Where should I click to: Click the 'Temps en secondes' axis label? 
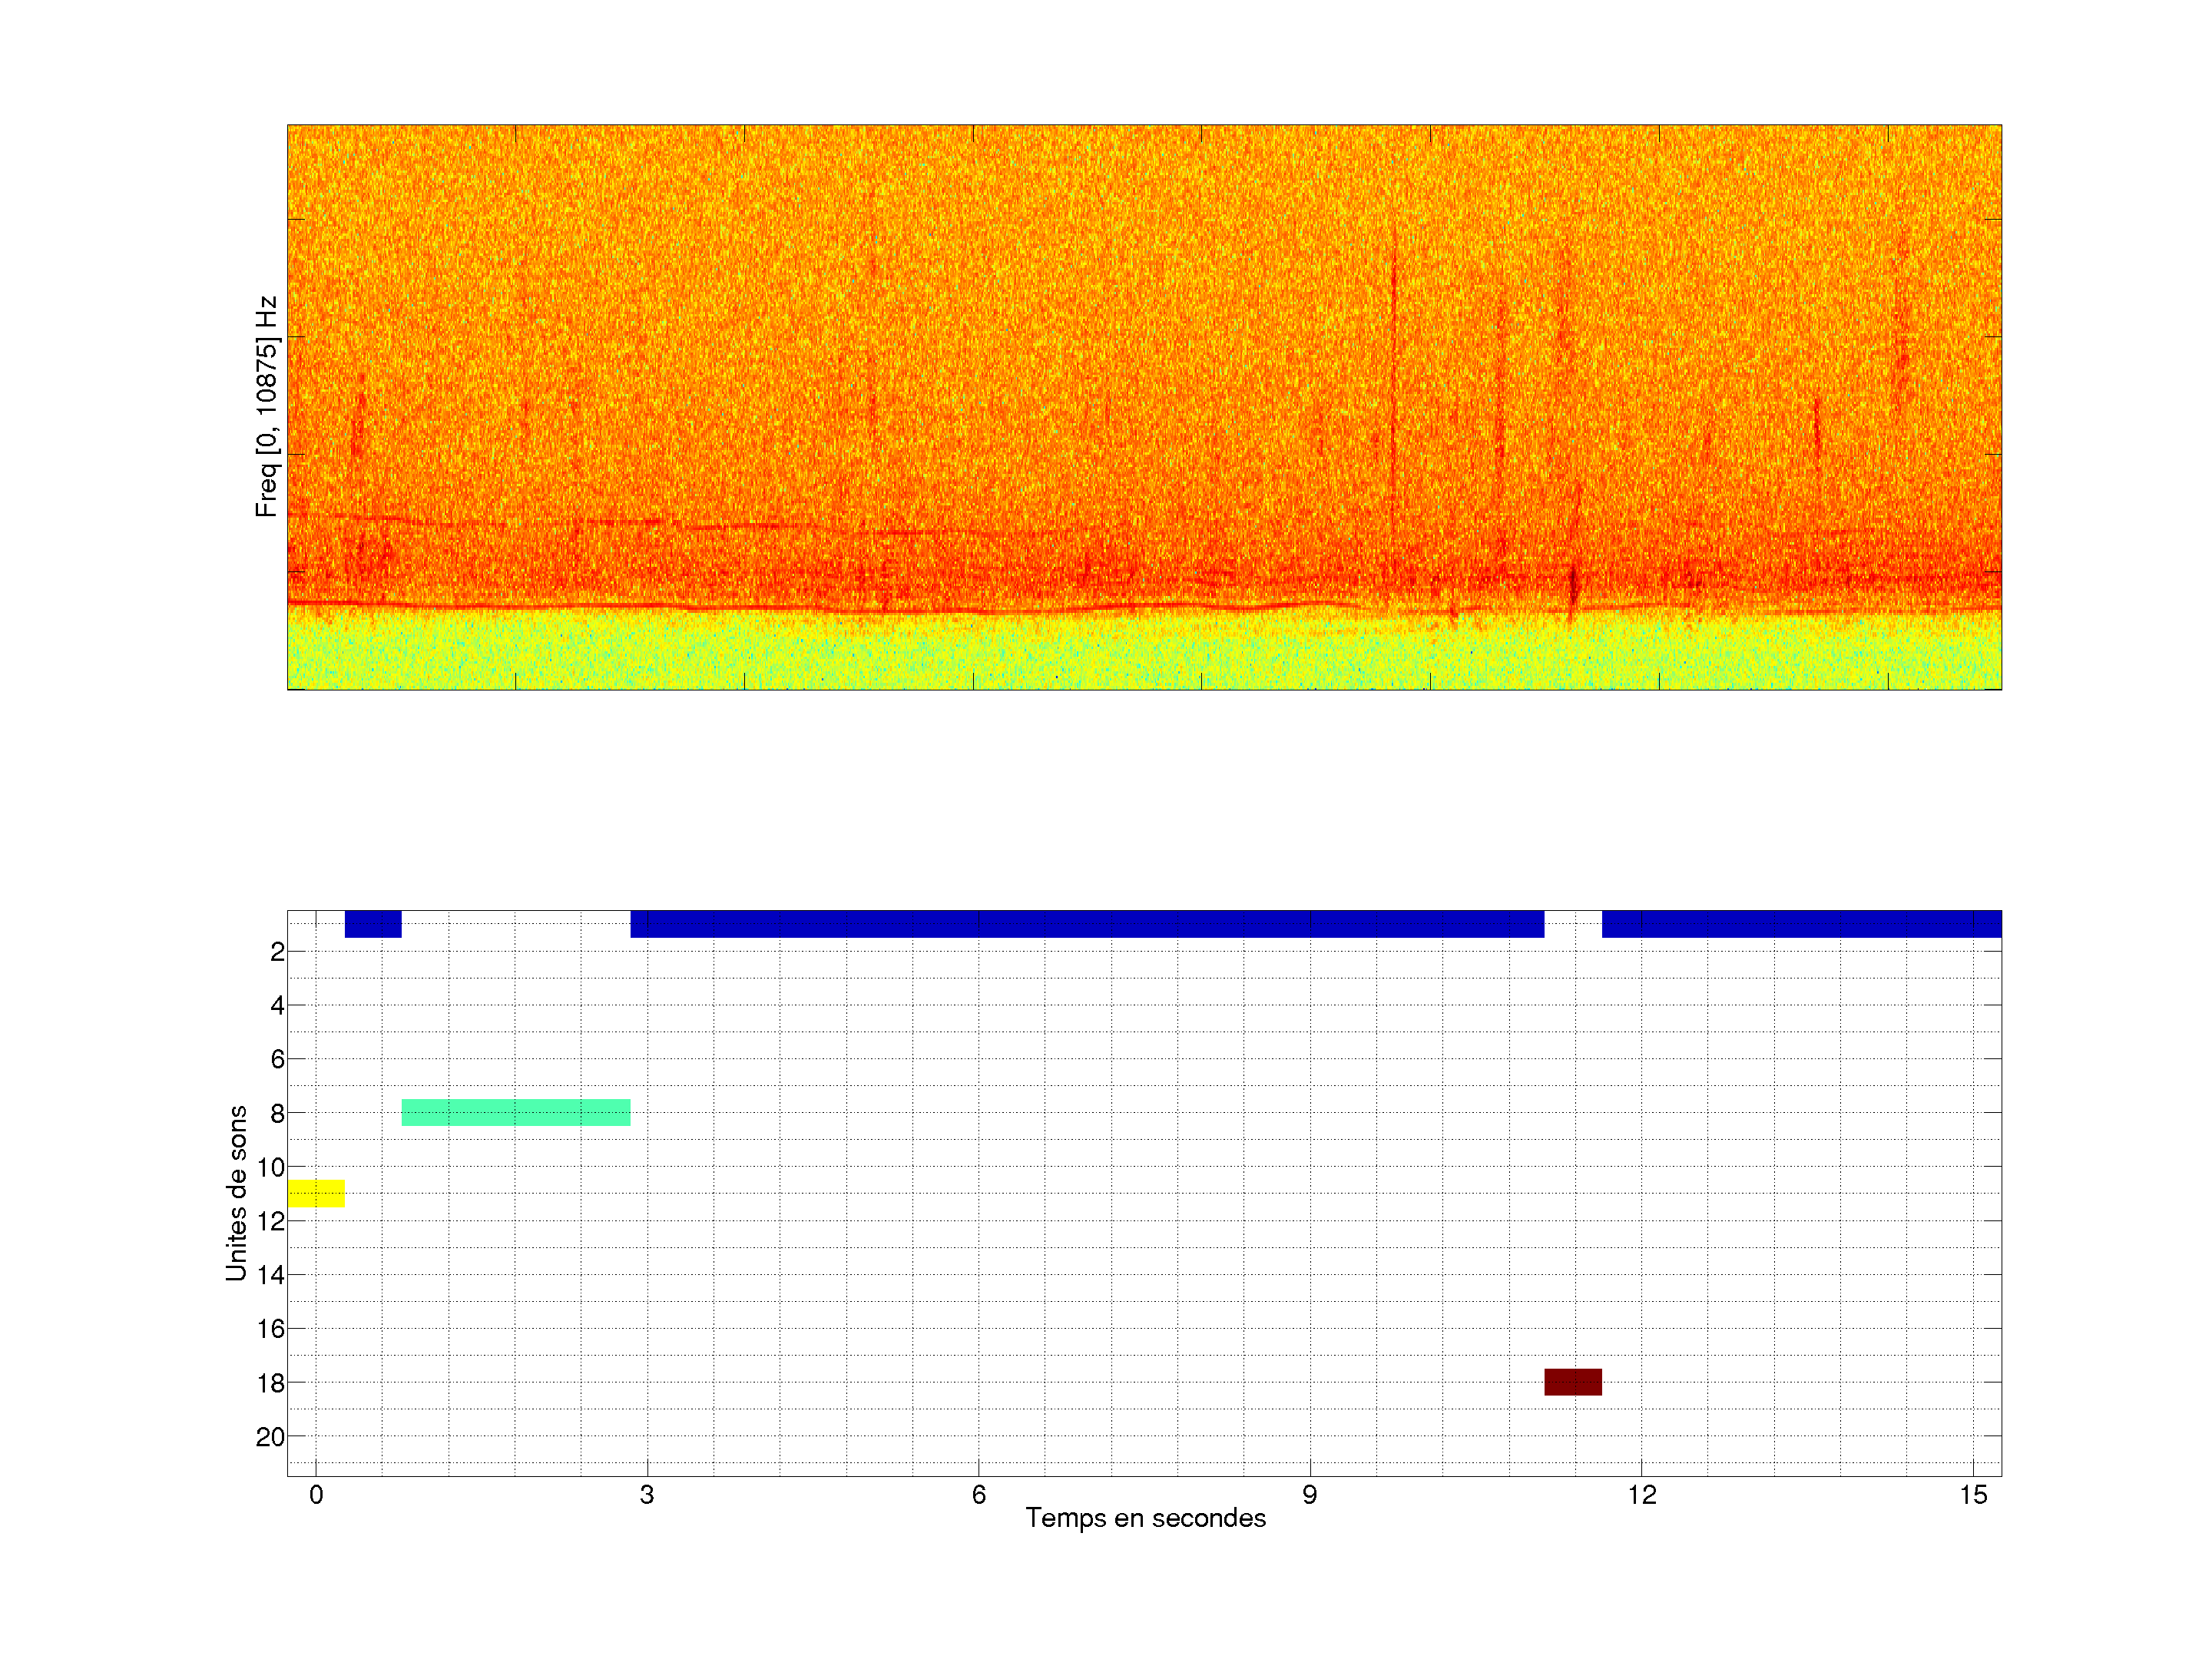point(1145,1518)
